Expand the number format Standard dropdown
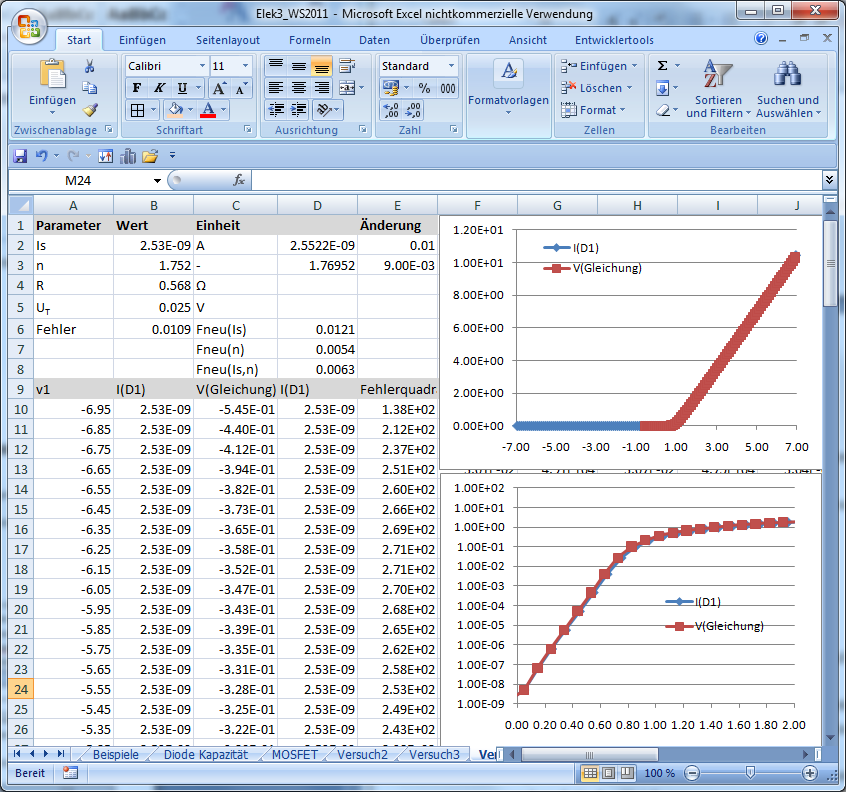This screenshot has height=792, width=846. [x=451, y=66]
